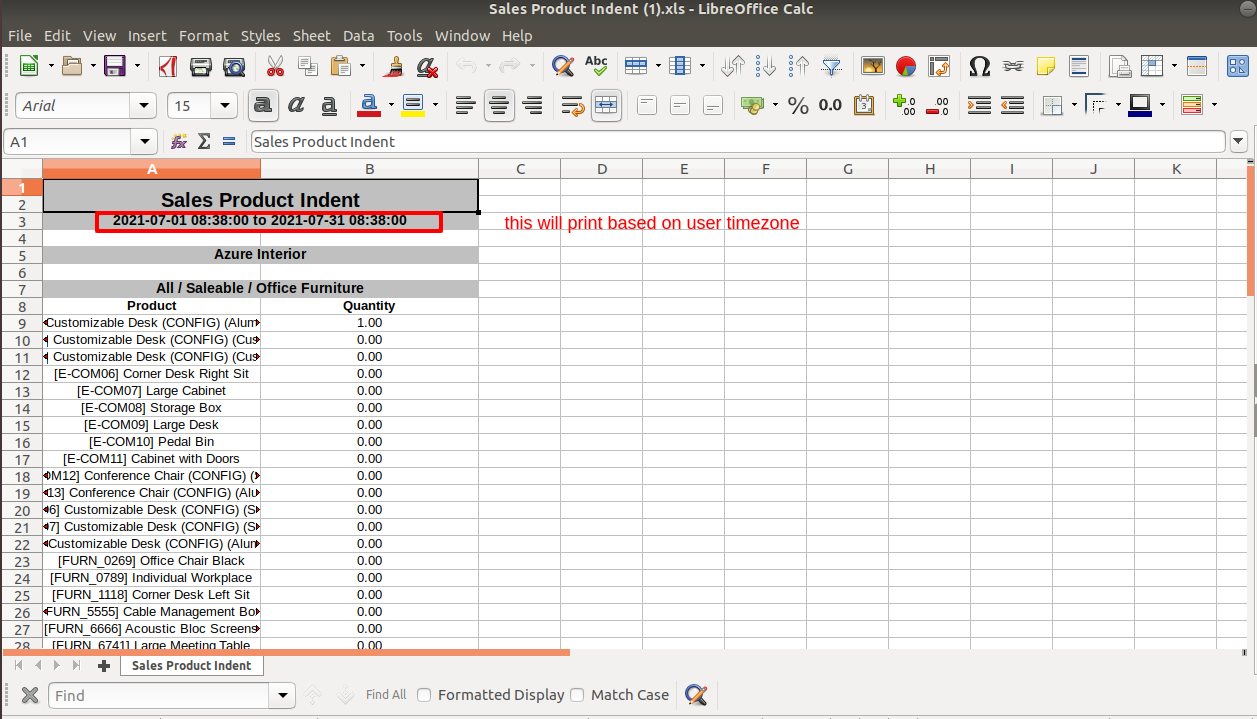Click Find All button
1257x719 pixels.
click(x=386, y=695)
